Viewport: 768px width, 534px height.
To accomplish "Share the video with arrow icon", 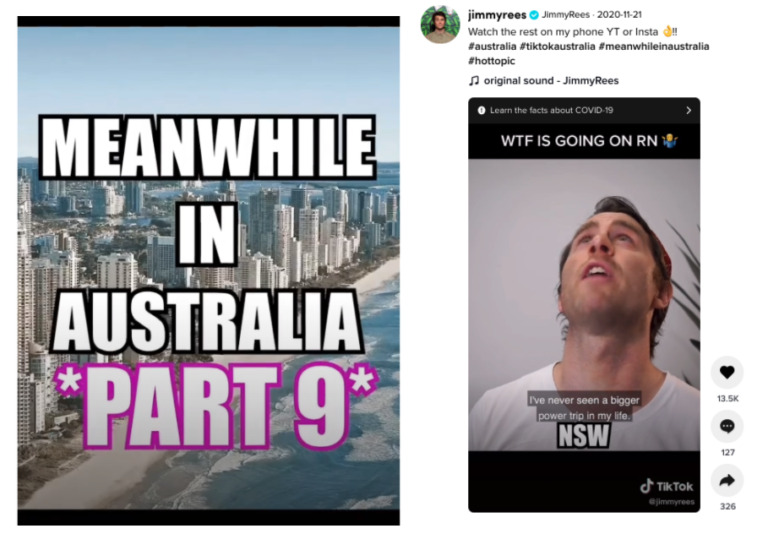I will tap(727, 481).
